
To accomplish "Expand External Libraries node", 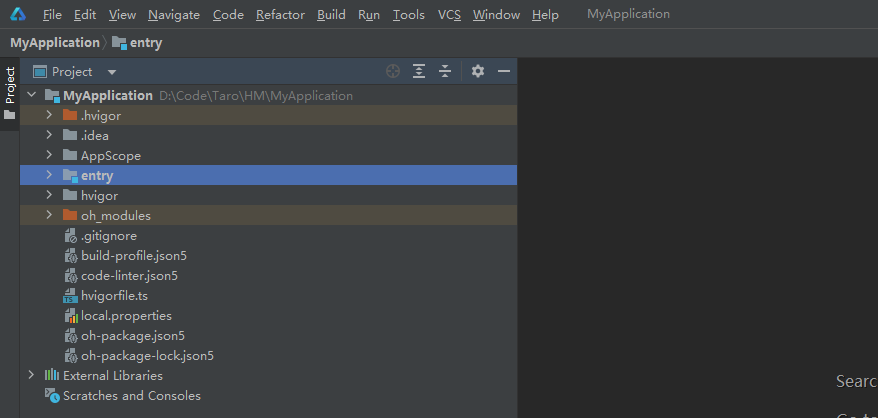I will [x=31, y=375].
